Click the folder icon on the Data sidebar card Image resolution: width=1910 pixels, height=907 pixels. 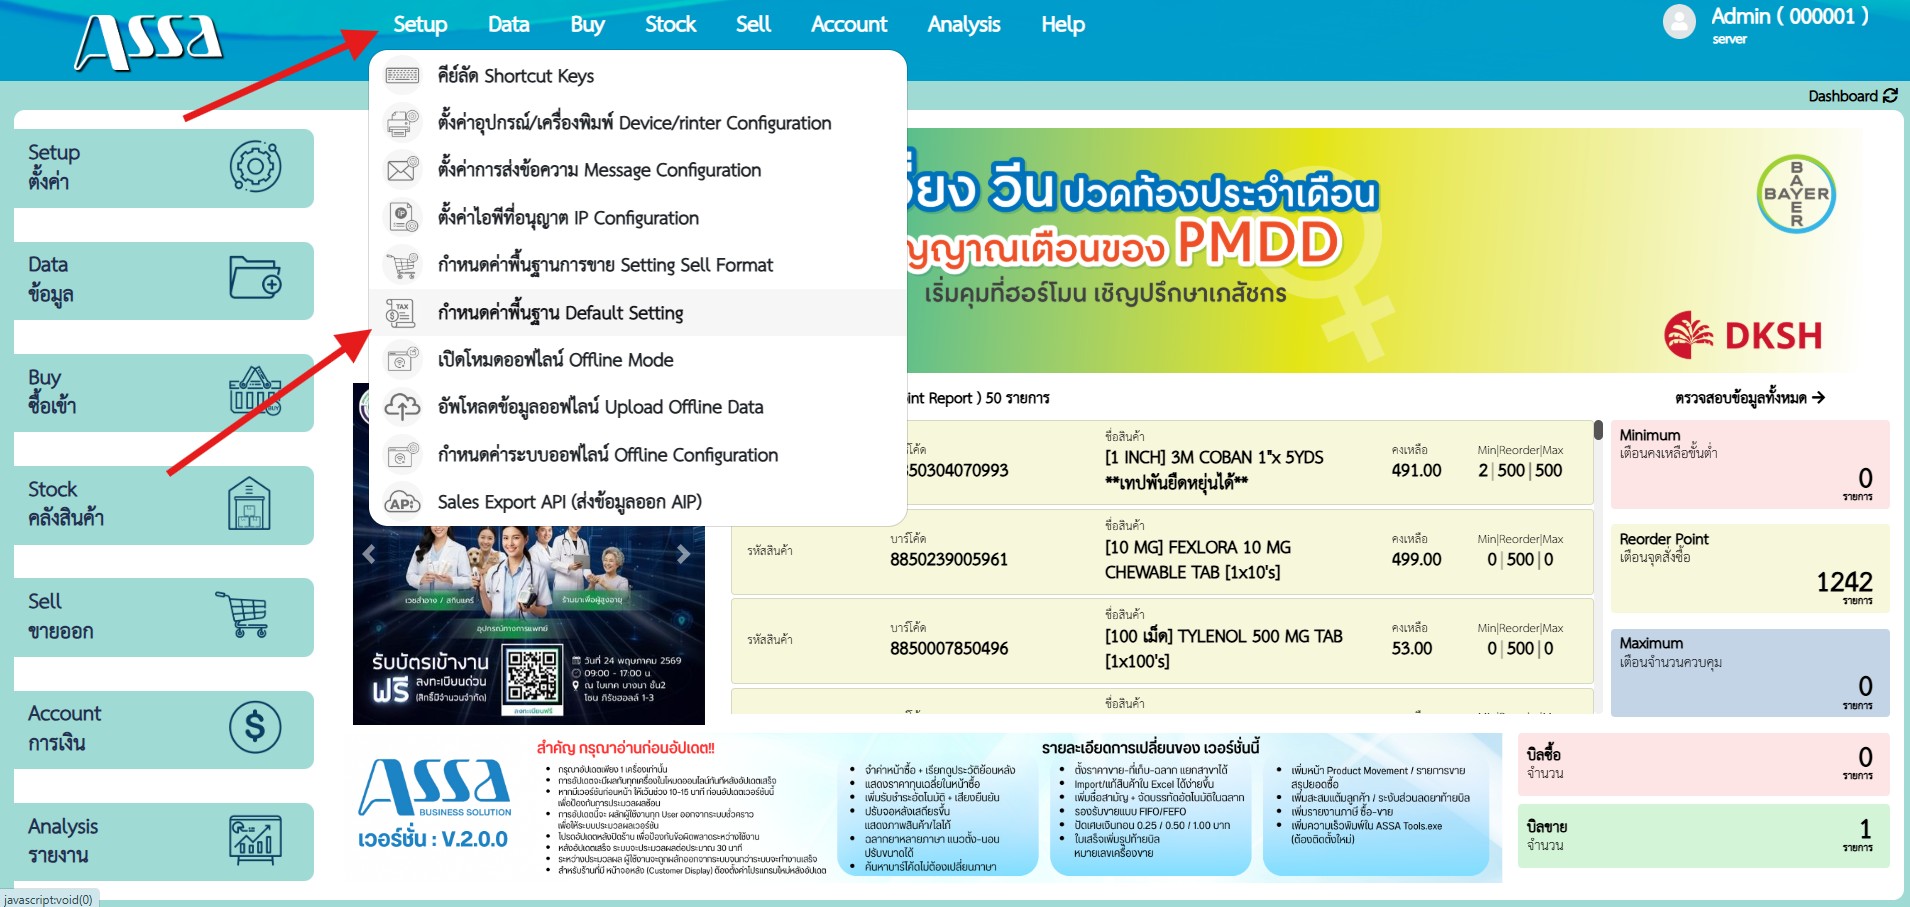pos(255,278)
